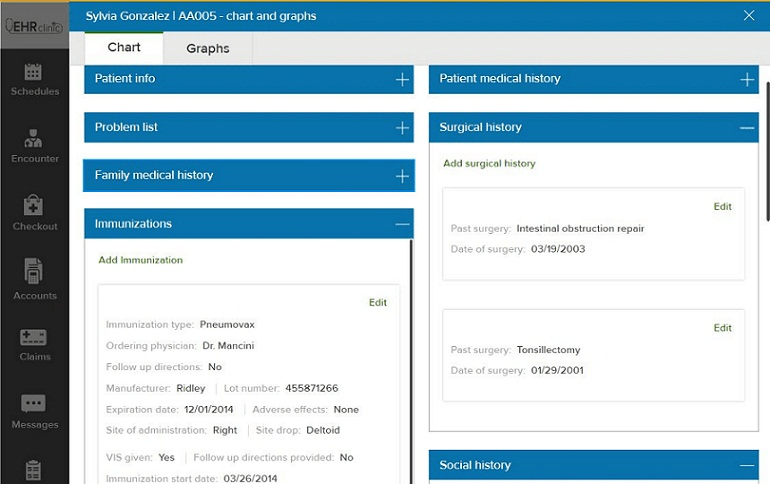Viewport: 770px width, 484px height.
Task: Expand the Patient info section
Action: click(x=402, y=80)
